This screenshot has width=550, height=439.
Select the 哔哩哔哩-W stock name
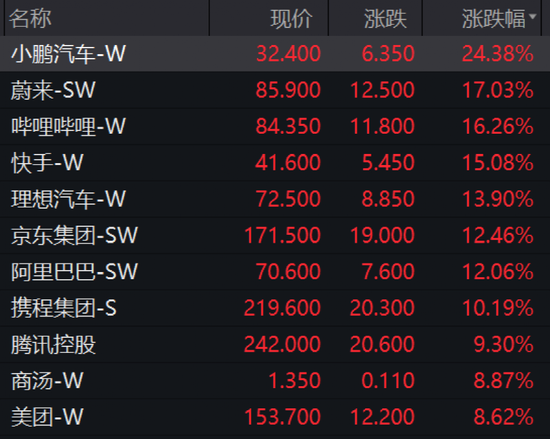68,126
